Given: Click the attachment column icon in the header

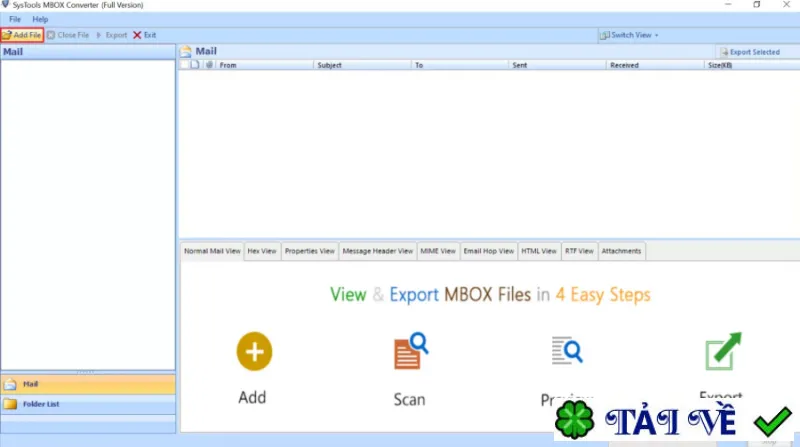Looking at the screenshot, I should (x=209, y=65).
